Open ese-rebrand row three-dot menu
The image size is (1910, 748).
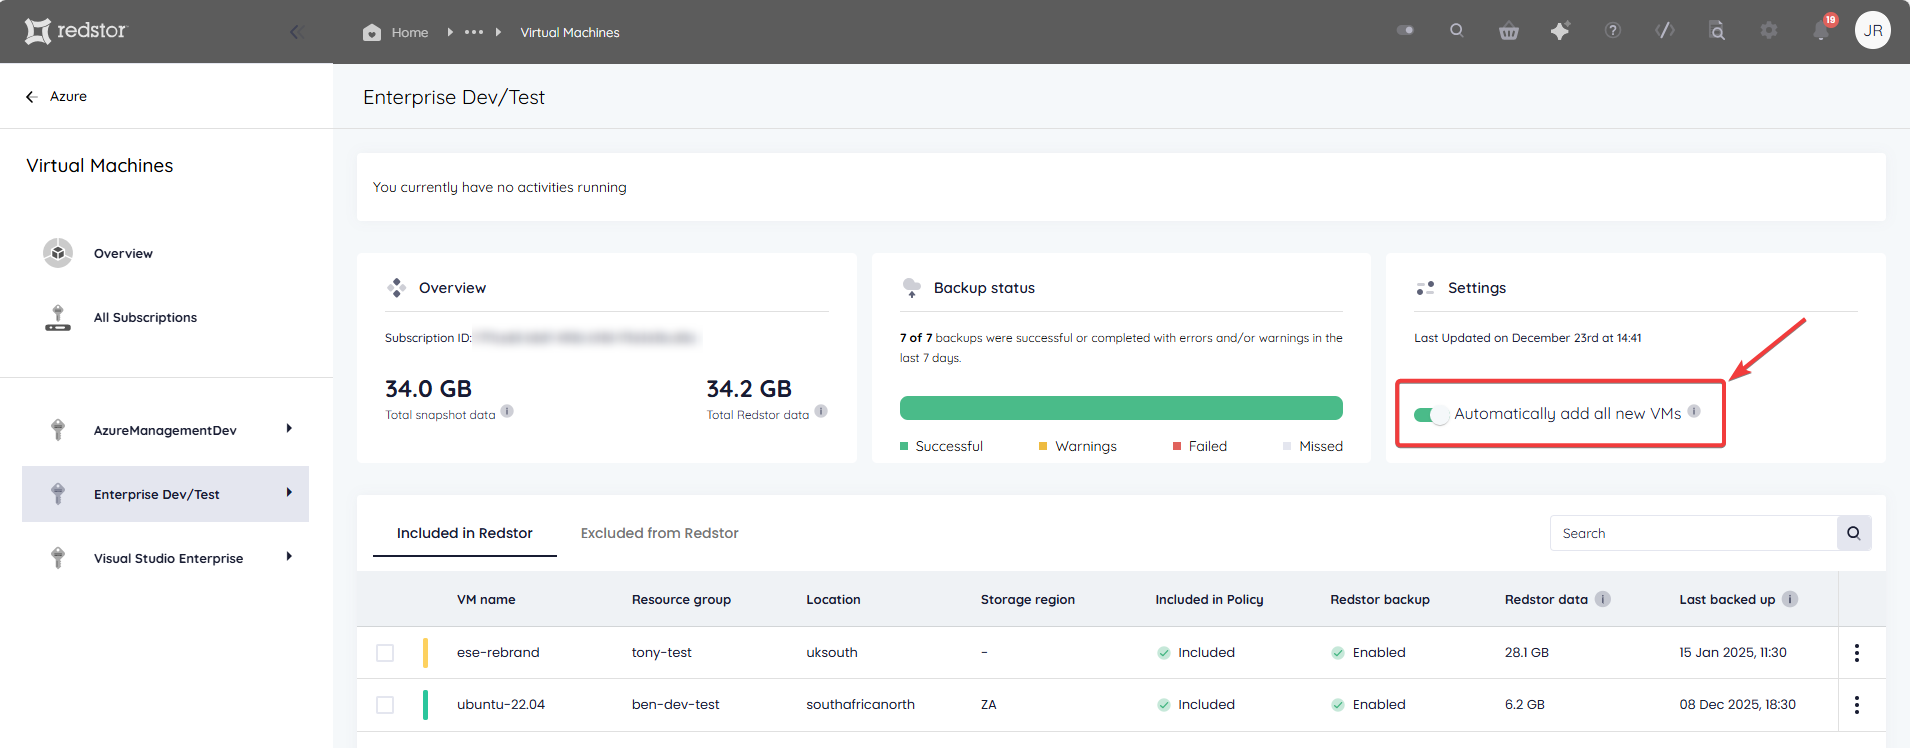tap(1857, 653)
